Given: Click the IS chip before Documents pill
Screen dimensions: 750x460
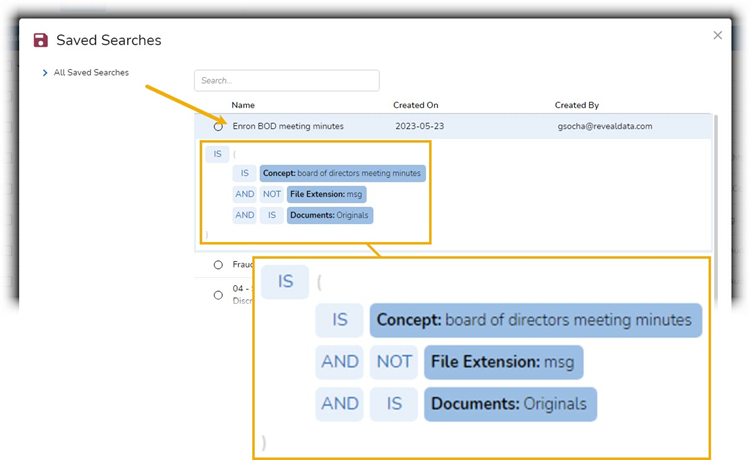Looking at the screenshot, I should coord(272,215).
